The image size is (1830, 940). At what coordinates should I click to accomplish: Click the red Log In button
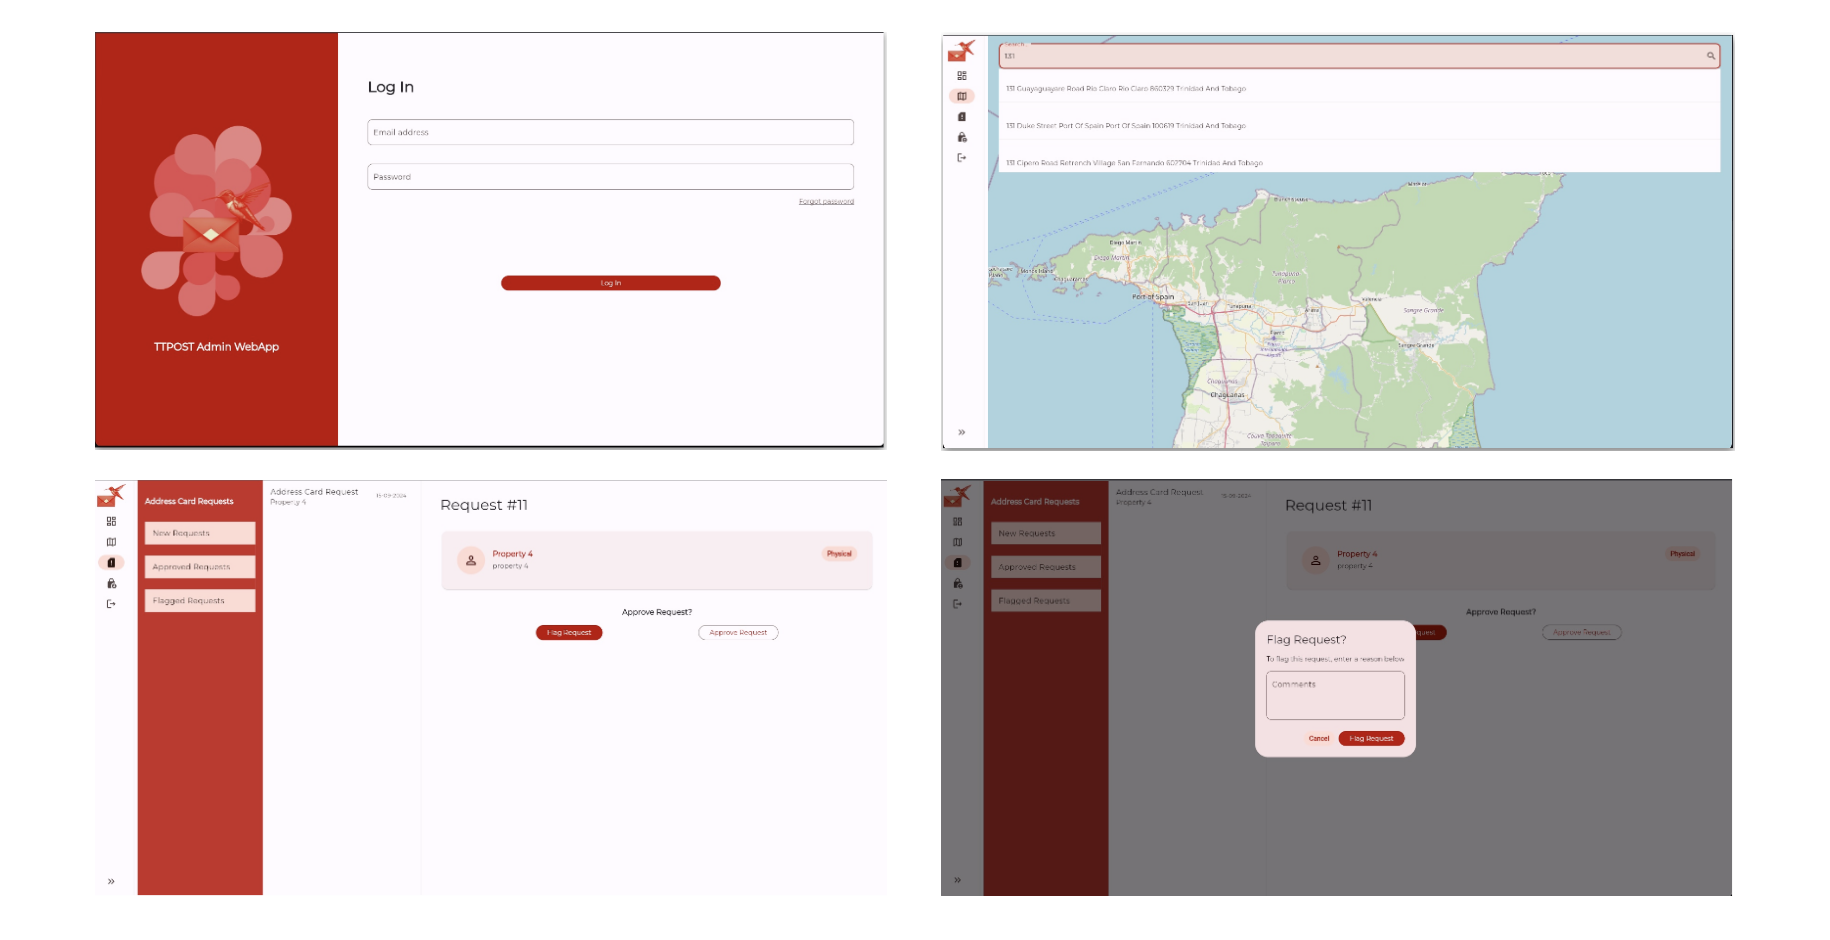tap(610, 283)
